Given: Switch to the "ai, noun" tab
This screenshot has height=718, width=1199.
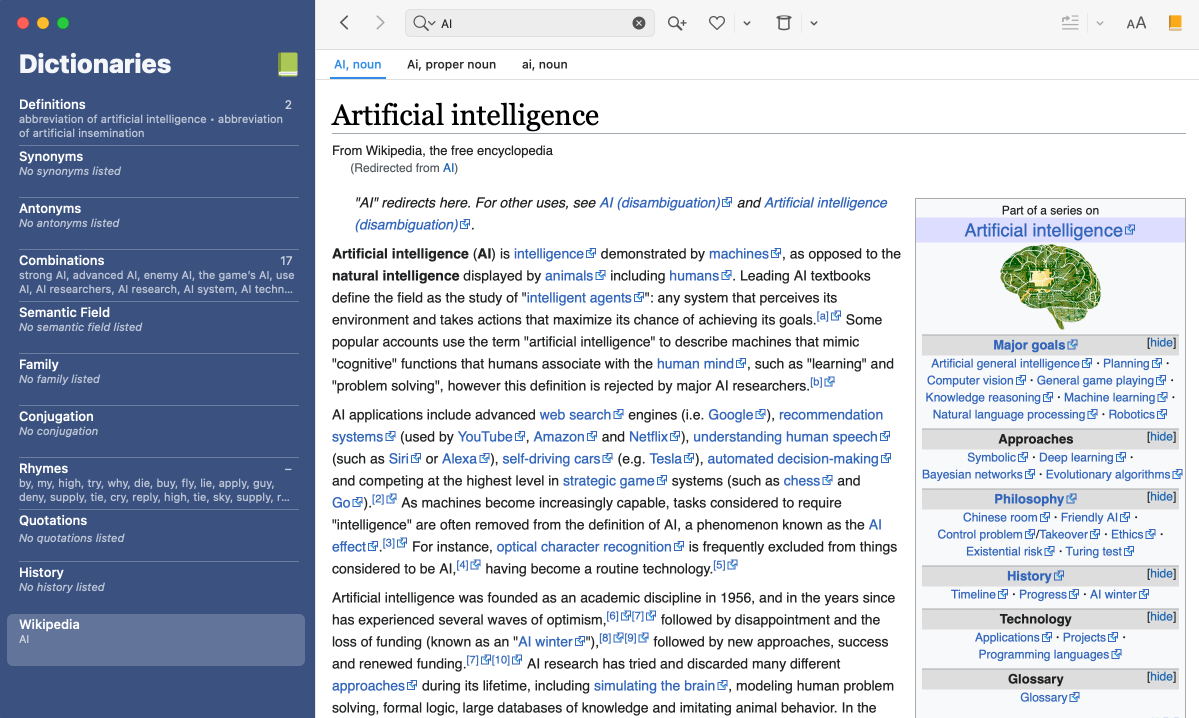Looking at the screenshot, I should [x=544, y=64].
